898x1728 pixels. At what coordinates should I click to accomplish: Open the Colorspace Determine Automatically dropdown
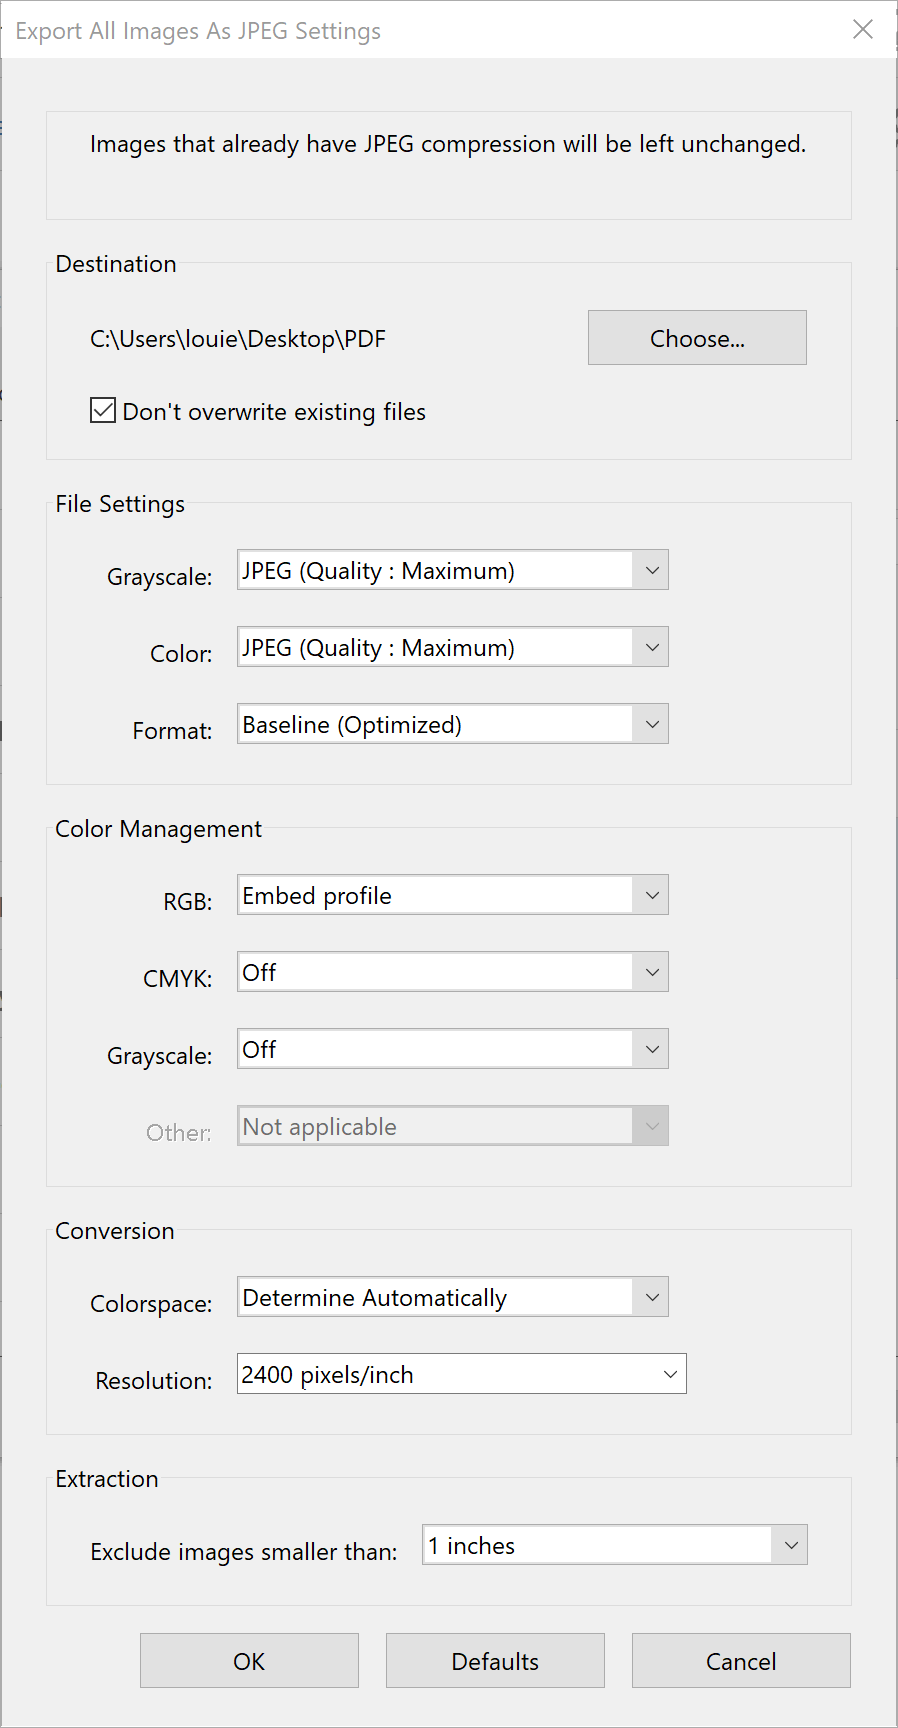coord(452,1297)
